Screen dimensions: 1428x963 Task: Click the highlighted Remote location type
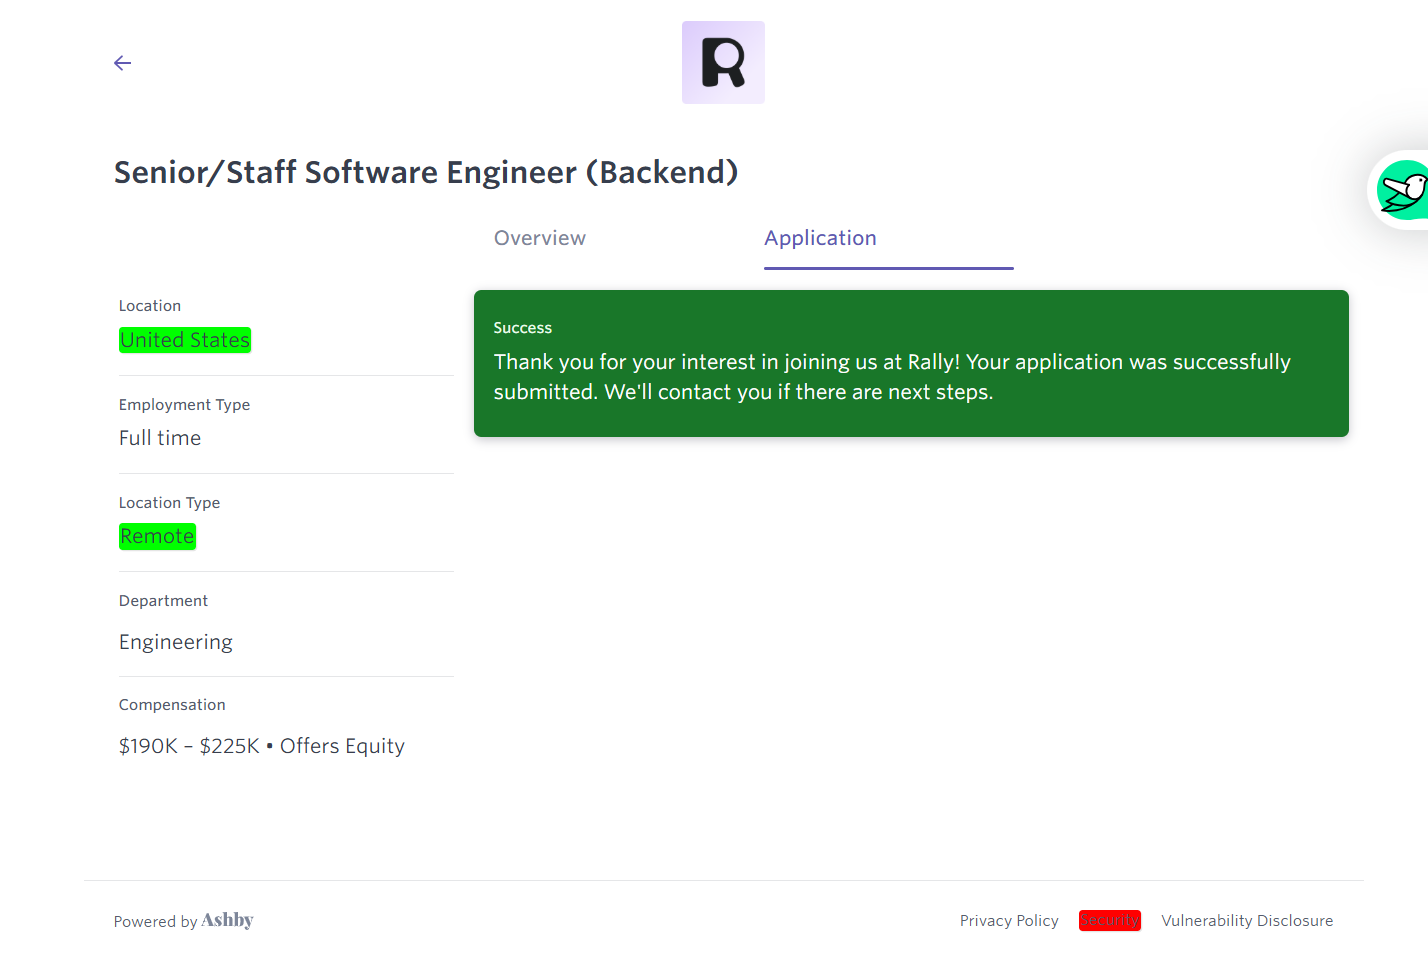[x=157, y=537]
